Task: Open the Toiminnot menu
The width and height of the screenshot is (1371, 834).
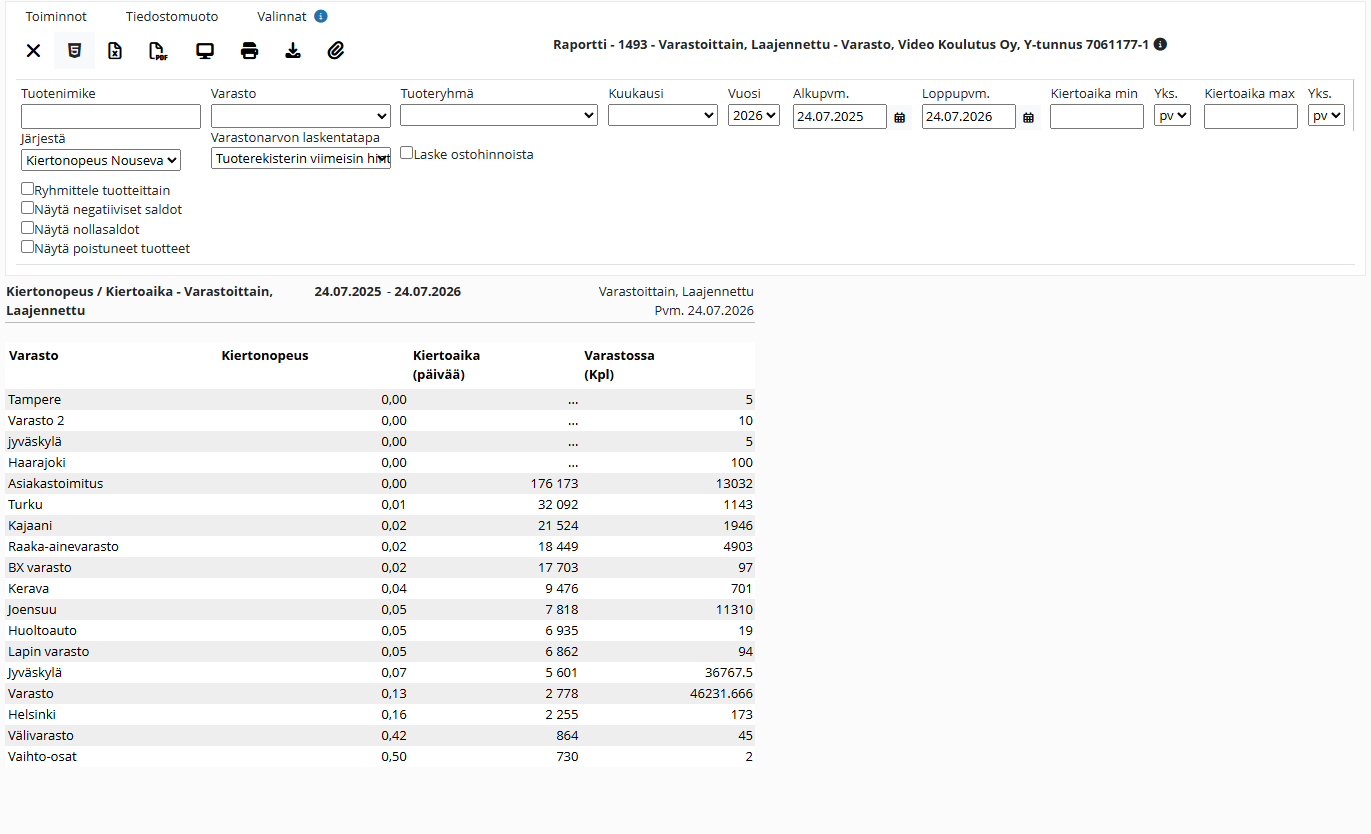Action: click(x=56, y=17)
